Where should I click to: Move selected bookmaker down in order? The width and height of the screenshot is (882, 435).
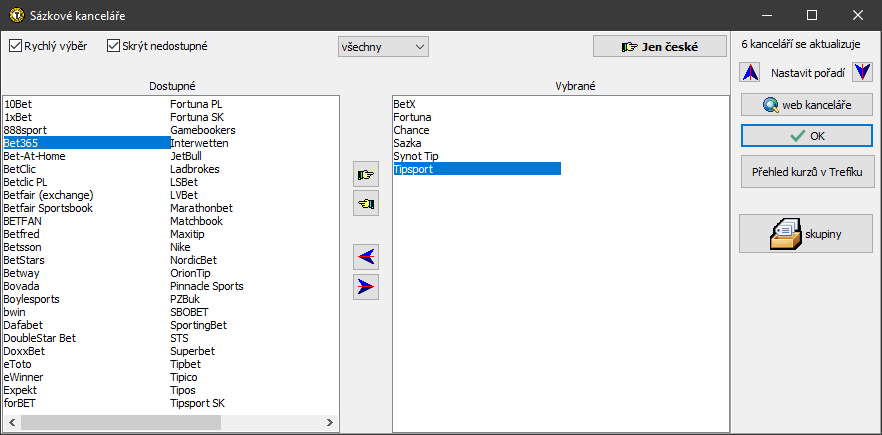click(862, 73)
